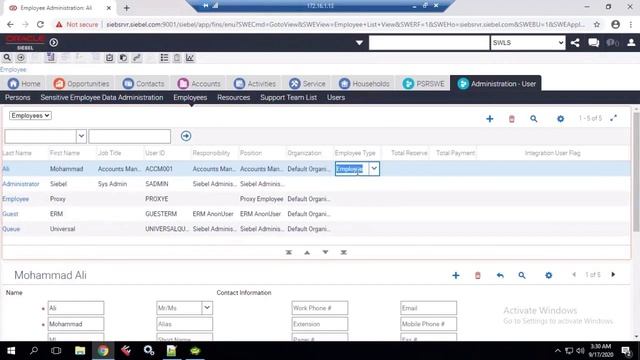Expand Employee Type cell dropdown arrow
640x360 pixels.
coord(374,169)
